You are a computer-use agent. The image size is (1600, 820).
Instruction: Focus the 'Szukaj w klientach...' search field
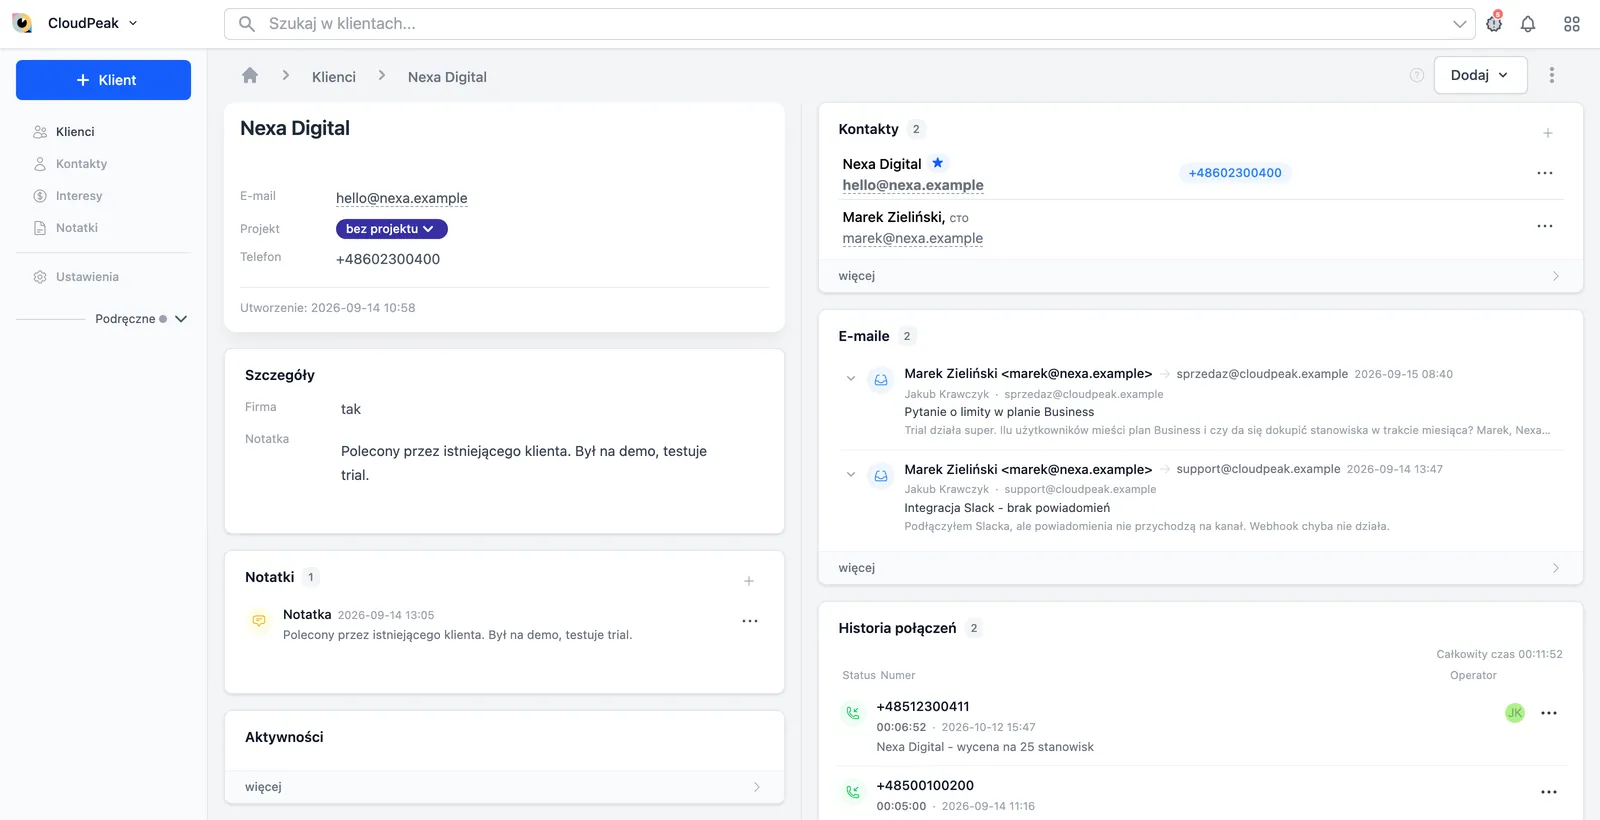click(x=850, y=24)
